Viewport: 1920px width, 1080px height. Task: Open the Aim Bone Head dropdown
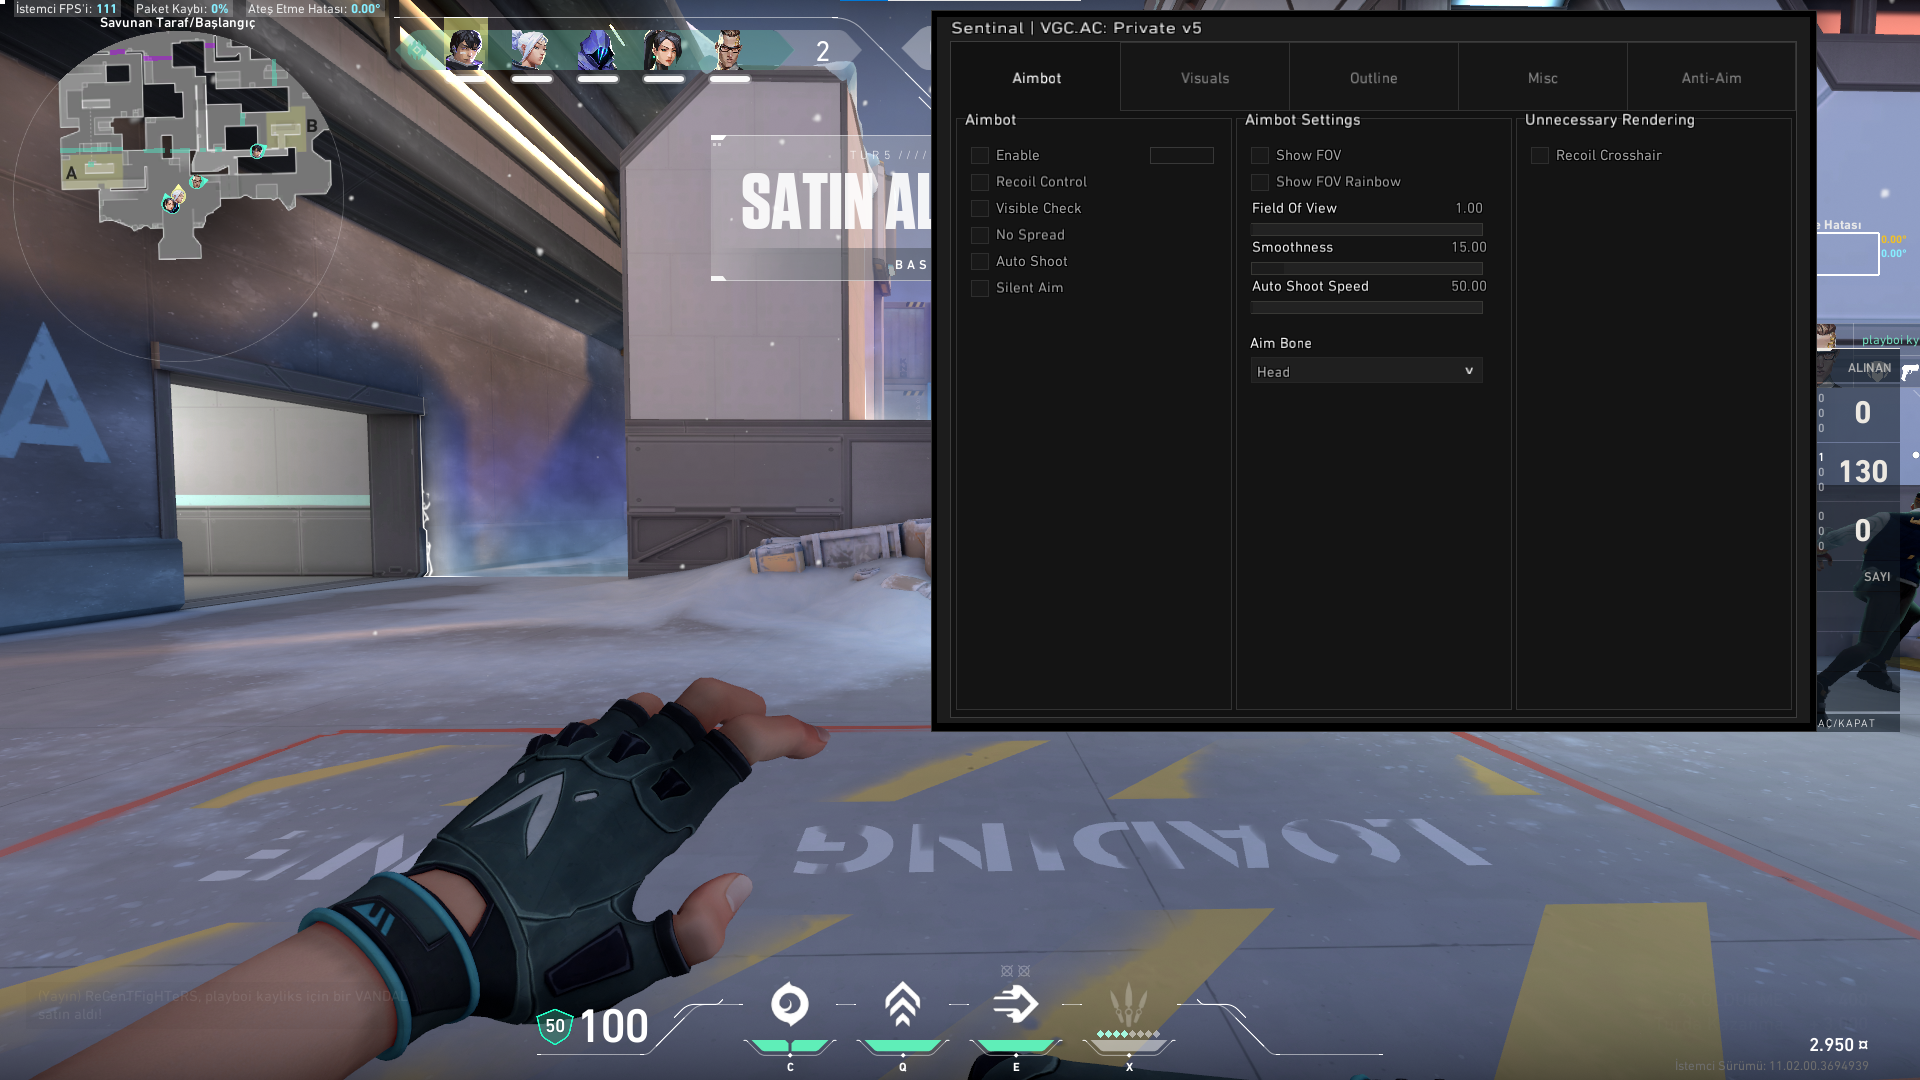(1366, 371)
